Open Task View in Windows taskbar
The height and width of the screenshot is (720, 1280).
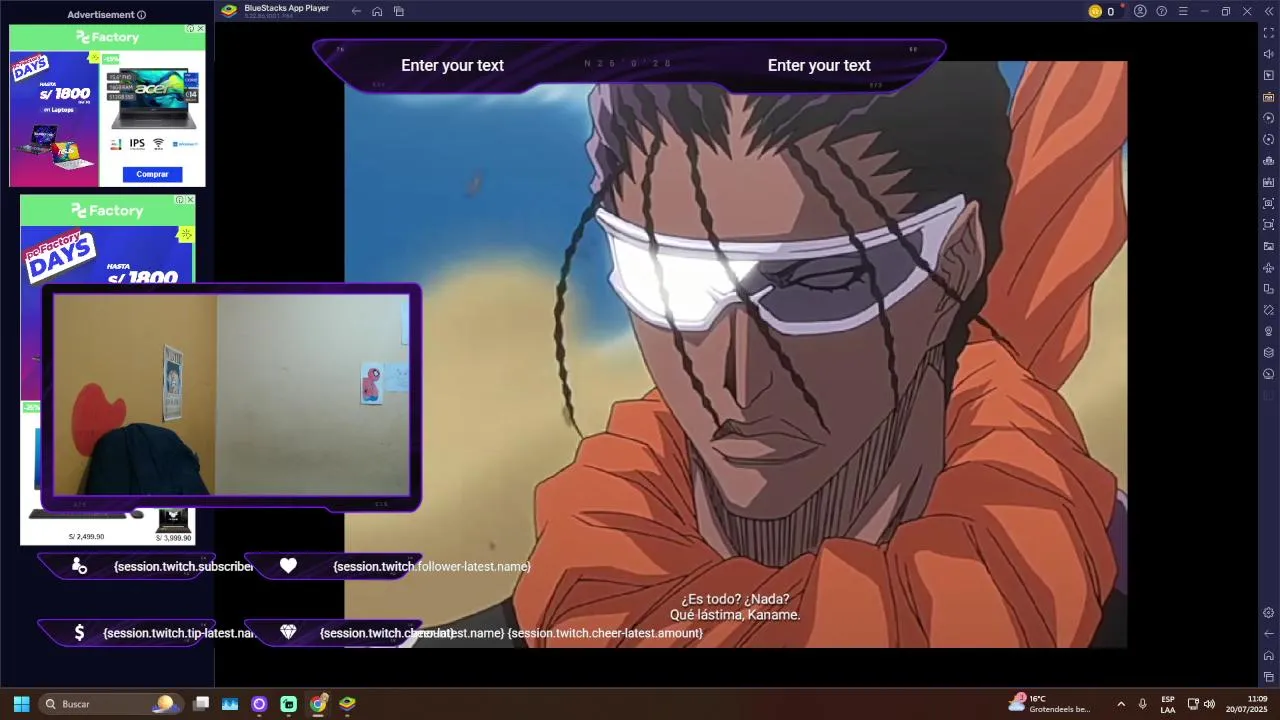coord(201,704)
